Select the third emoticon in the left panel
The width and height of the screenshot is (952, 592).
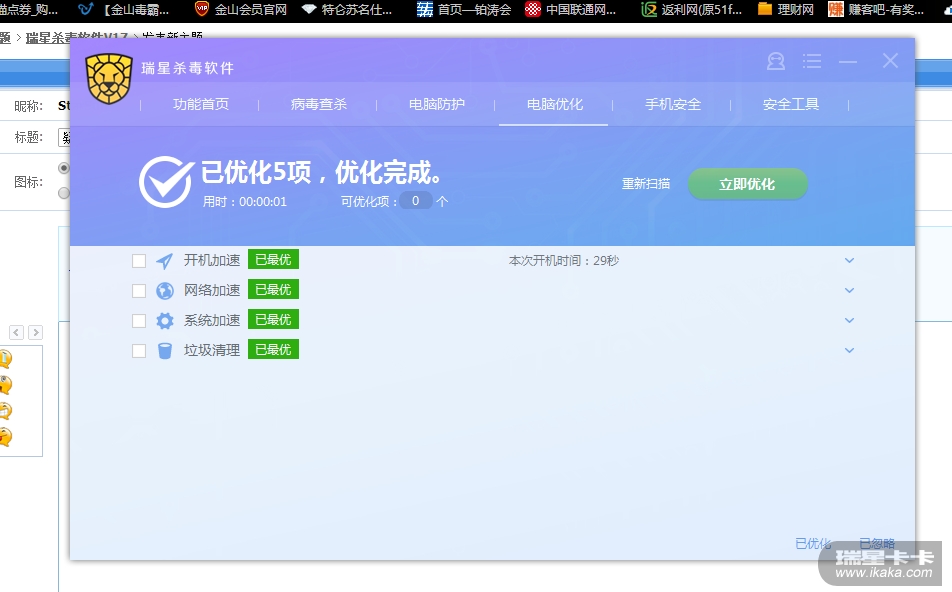coord(5,411)
